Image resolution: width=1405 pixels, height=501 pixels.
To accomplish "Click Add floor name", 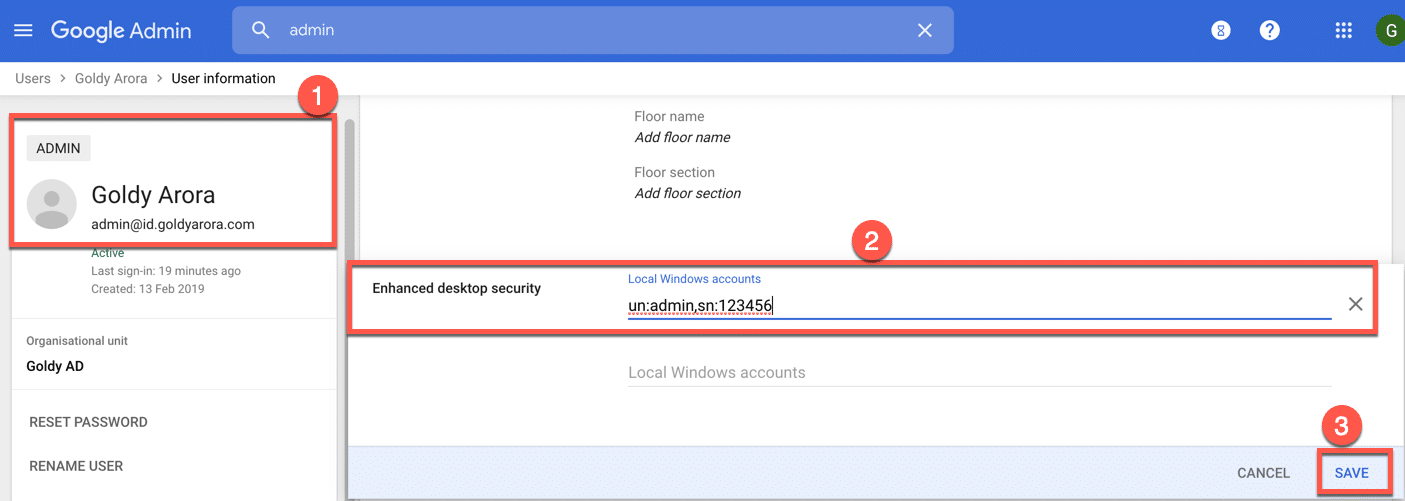I will (x=682, y=137).
